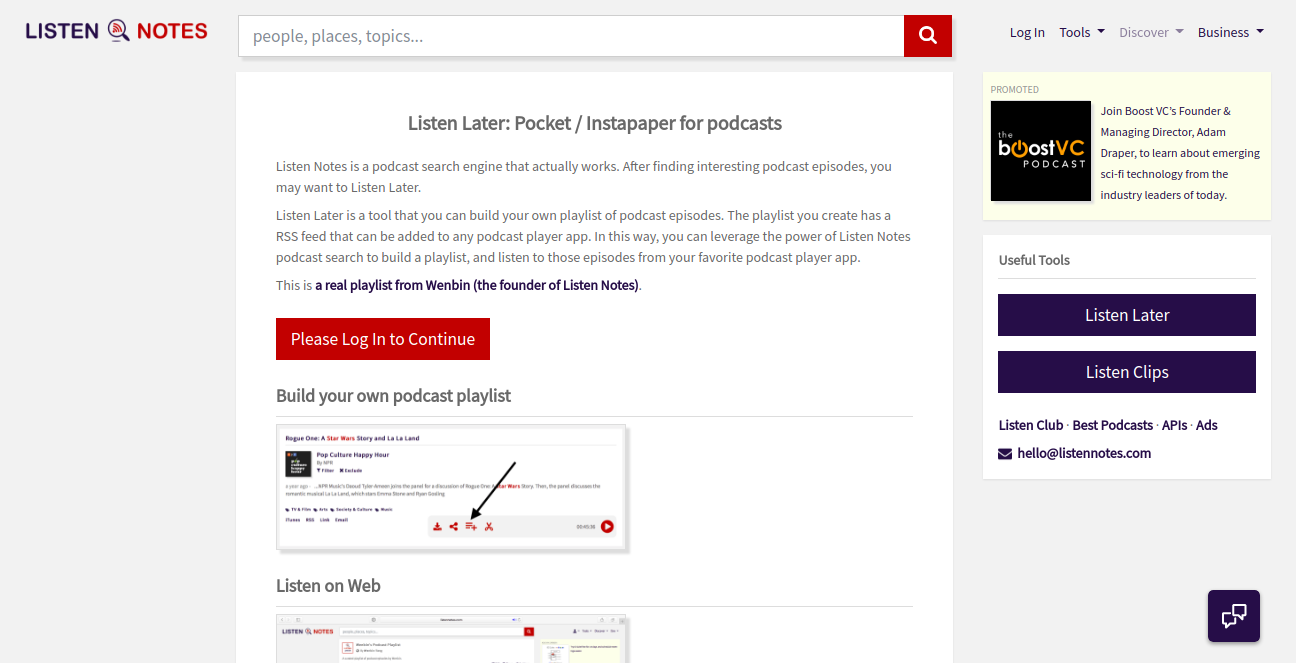1296x663 pixels.
Task: Open the APIs link
Action: pyautogui.click(x=1174, y=425)
